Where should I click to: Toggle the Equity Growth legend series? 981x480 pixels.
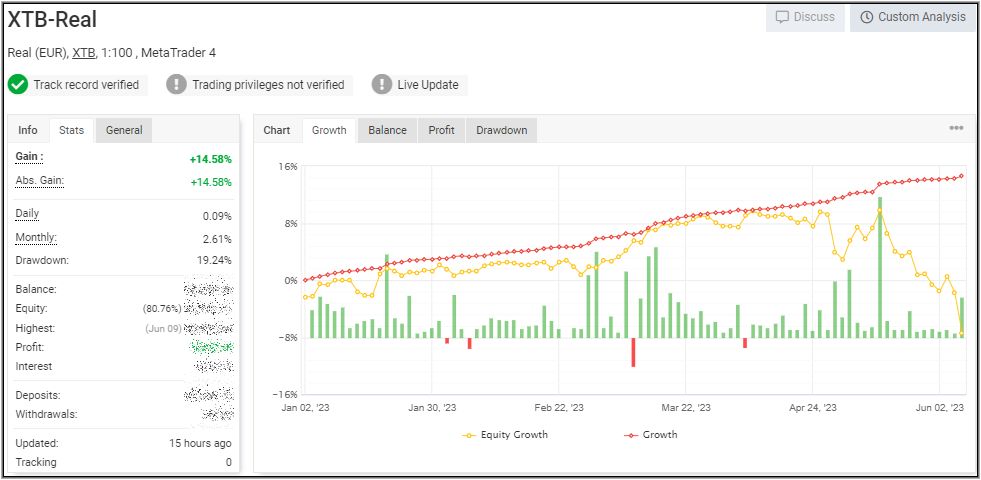click(x=505, y=435)
